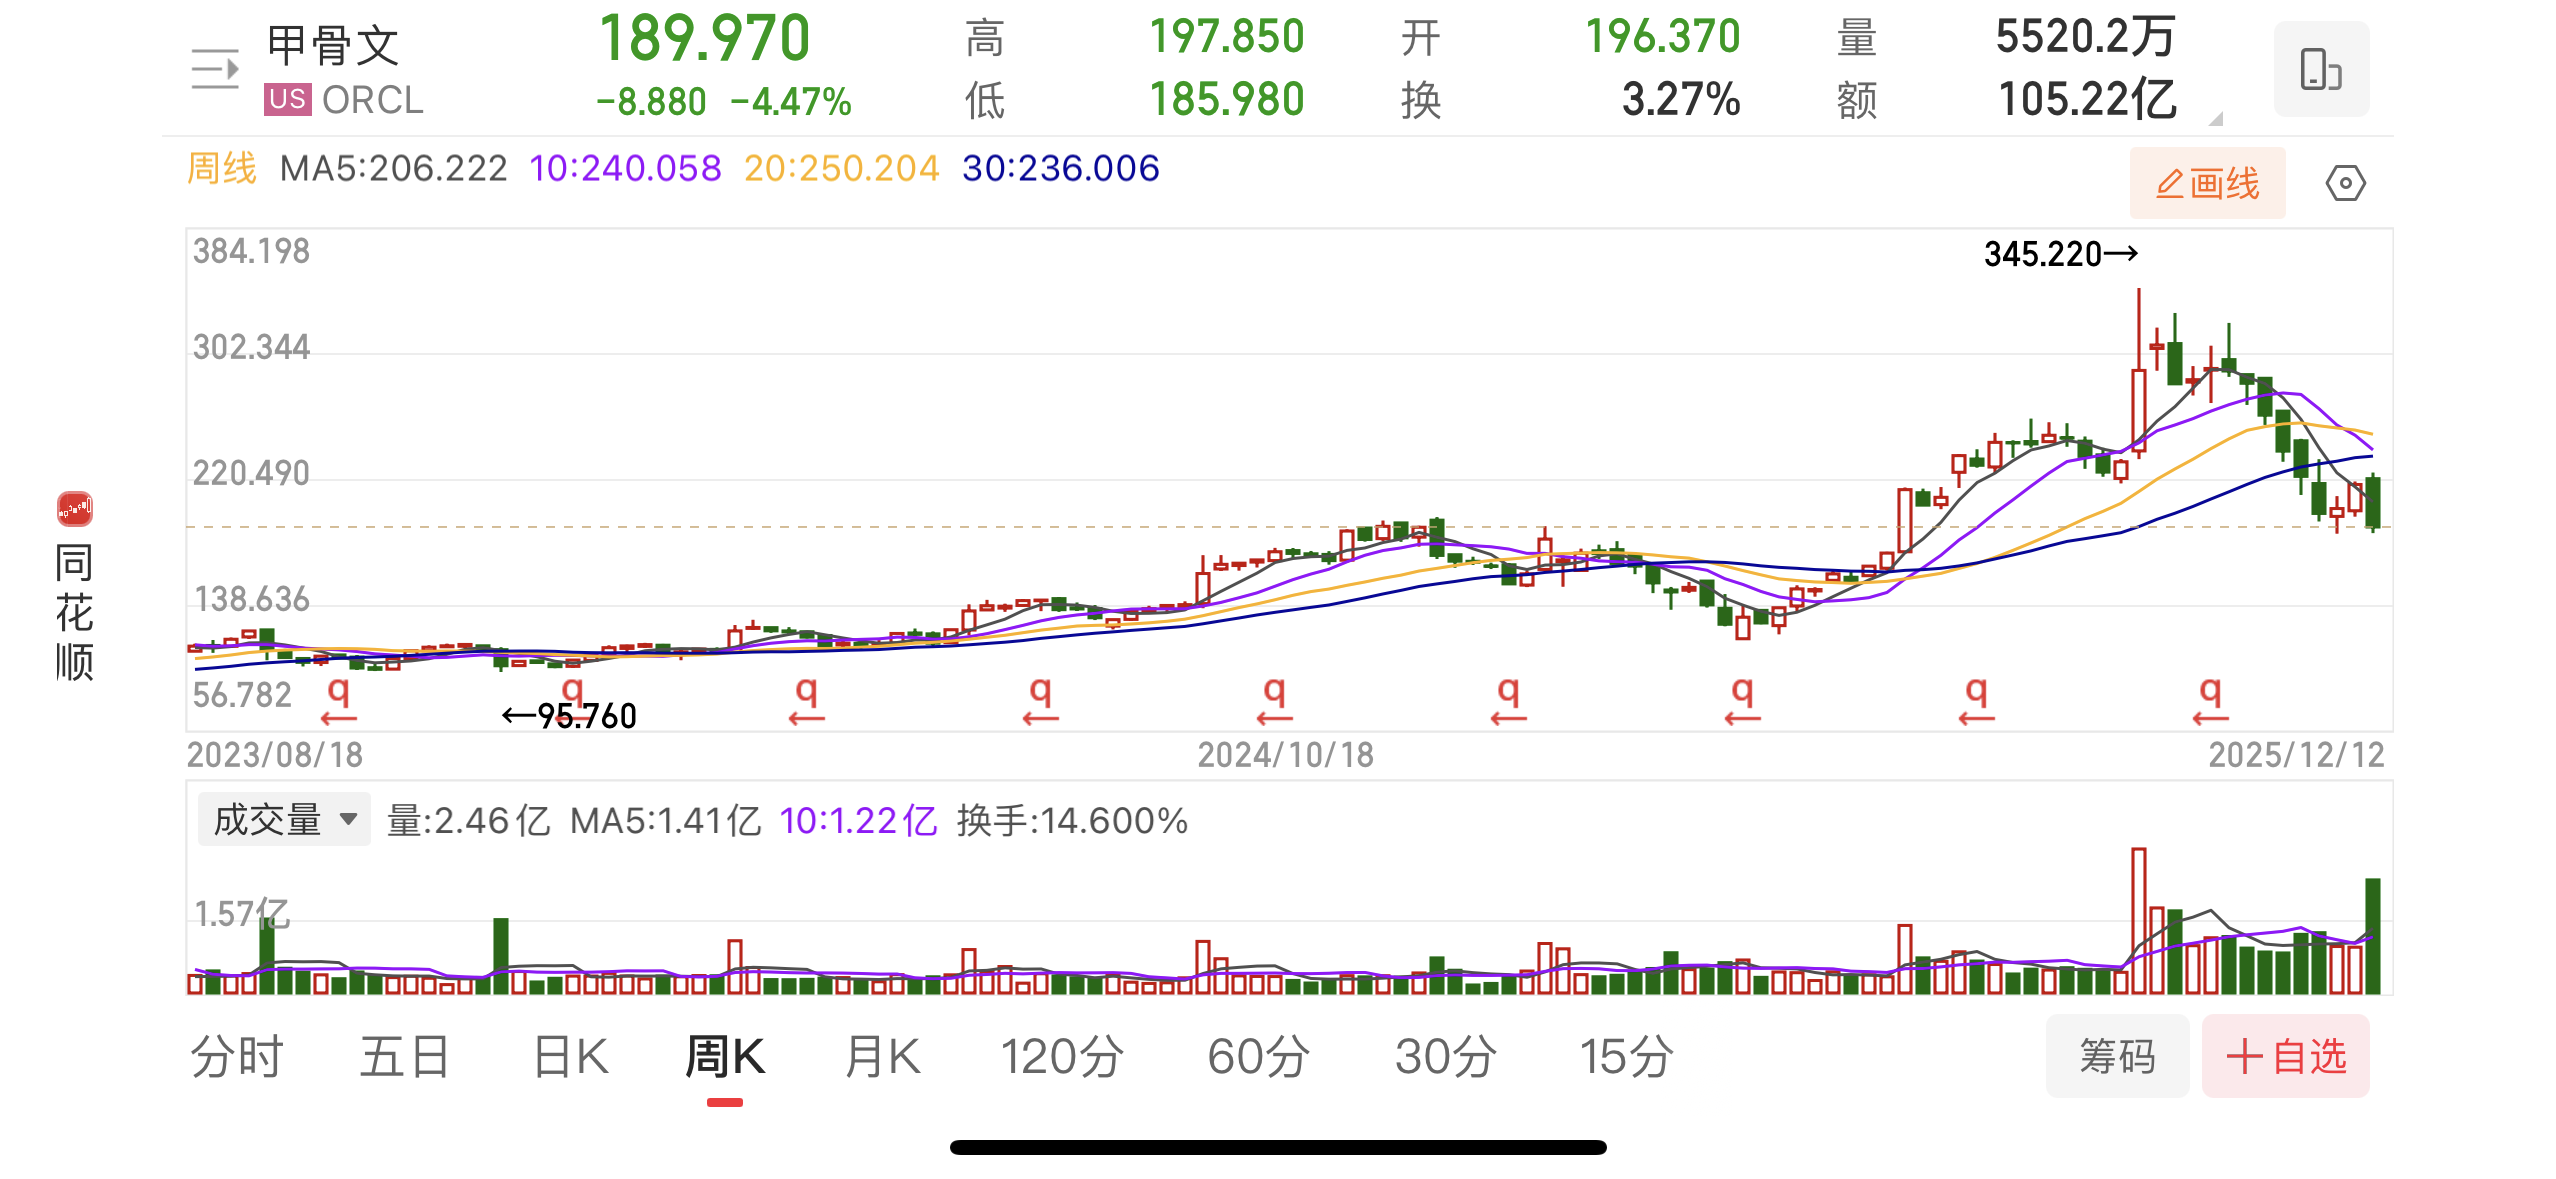Select the 60分 timeframe tab
Viewport: 2556px width, 1179px height.
pyautogui.click(x=1258, y=1056)
